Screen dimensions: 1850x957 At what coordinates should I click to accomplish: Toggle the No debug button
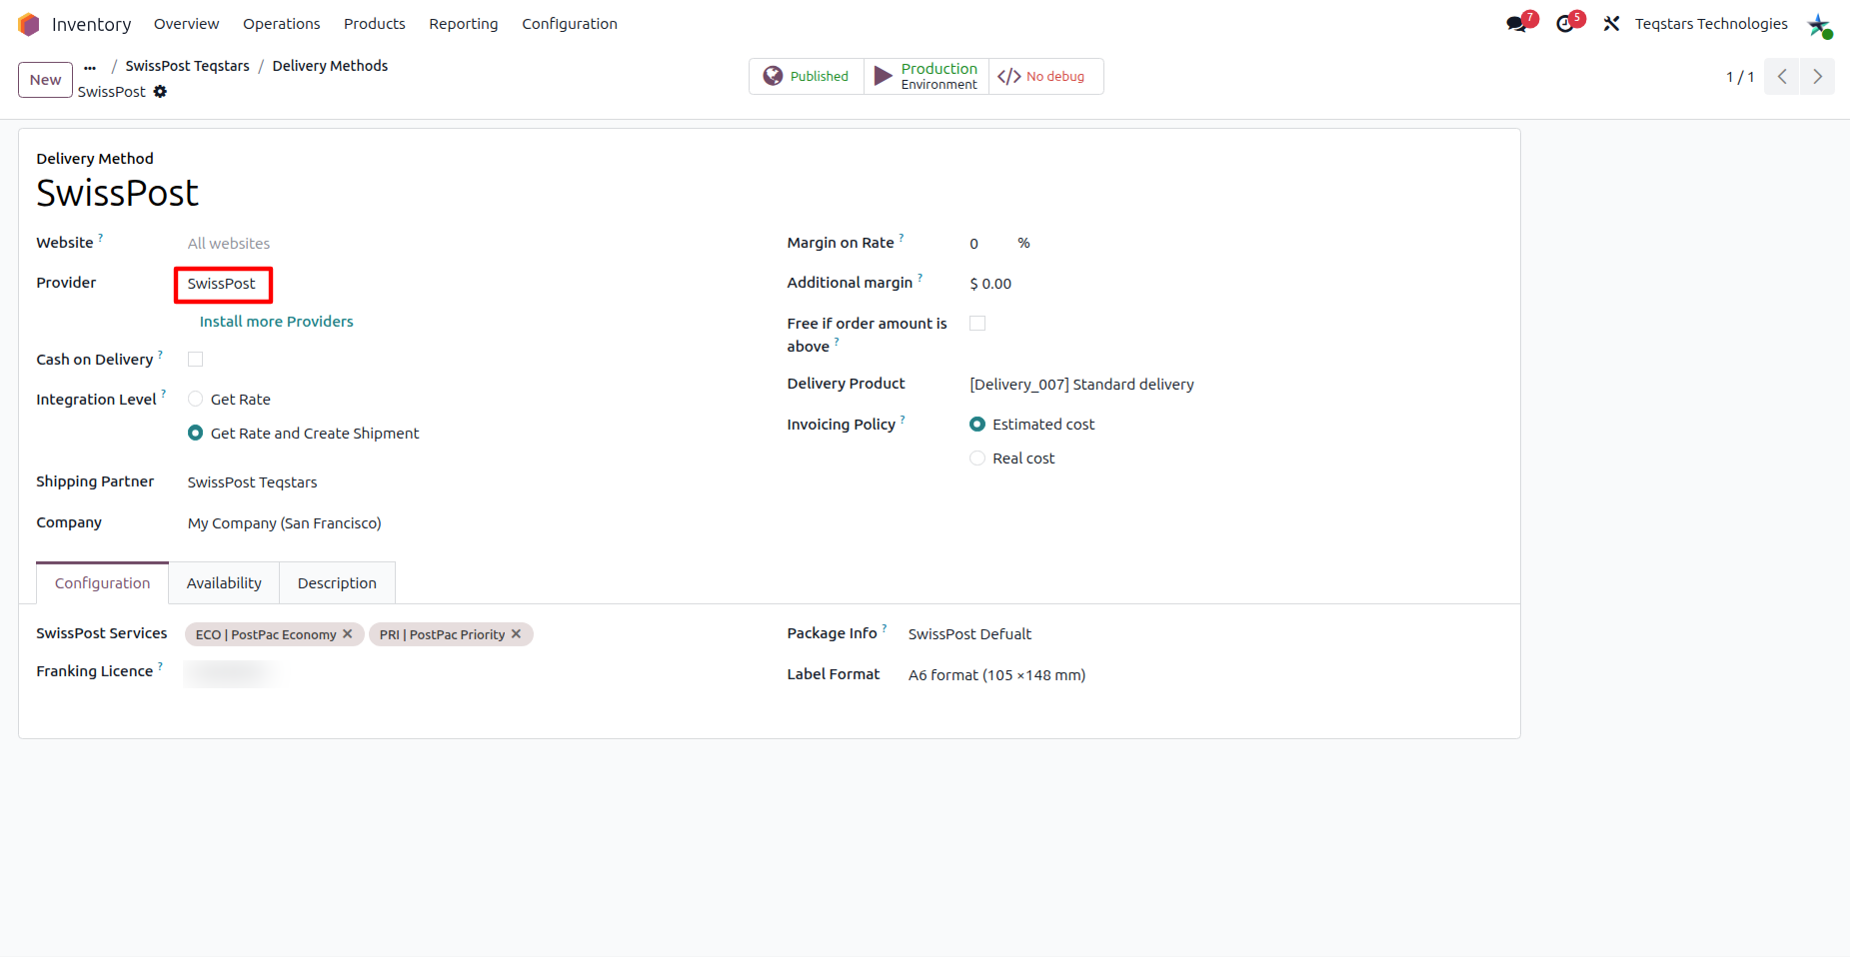[1046, 76]
